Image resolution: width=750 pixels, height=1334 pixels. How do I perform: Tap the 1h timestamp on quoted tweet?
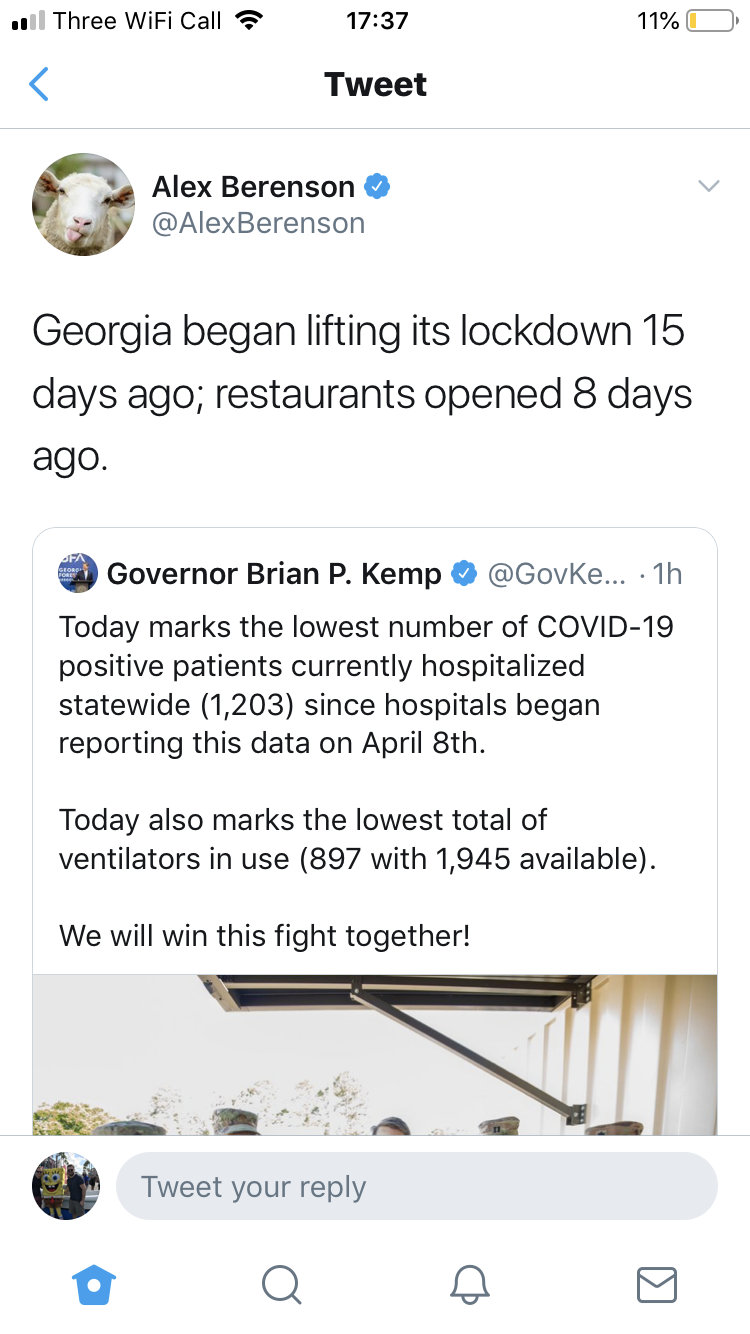pos(667,574)
